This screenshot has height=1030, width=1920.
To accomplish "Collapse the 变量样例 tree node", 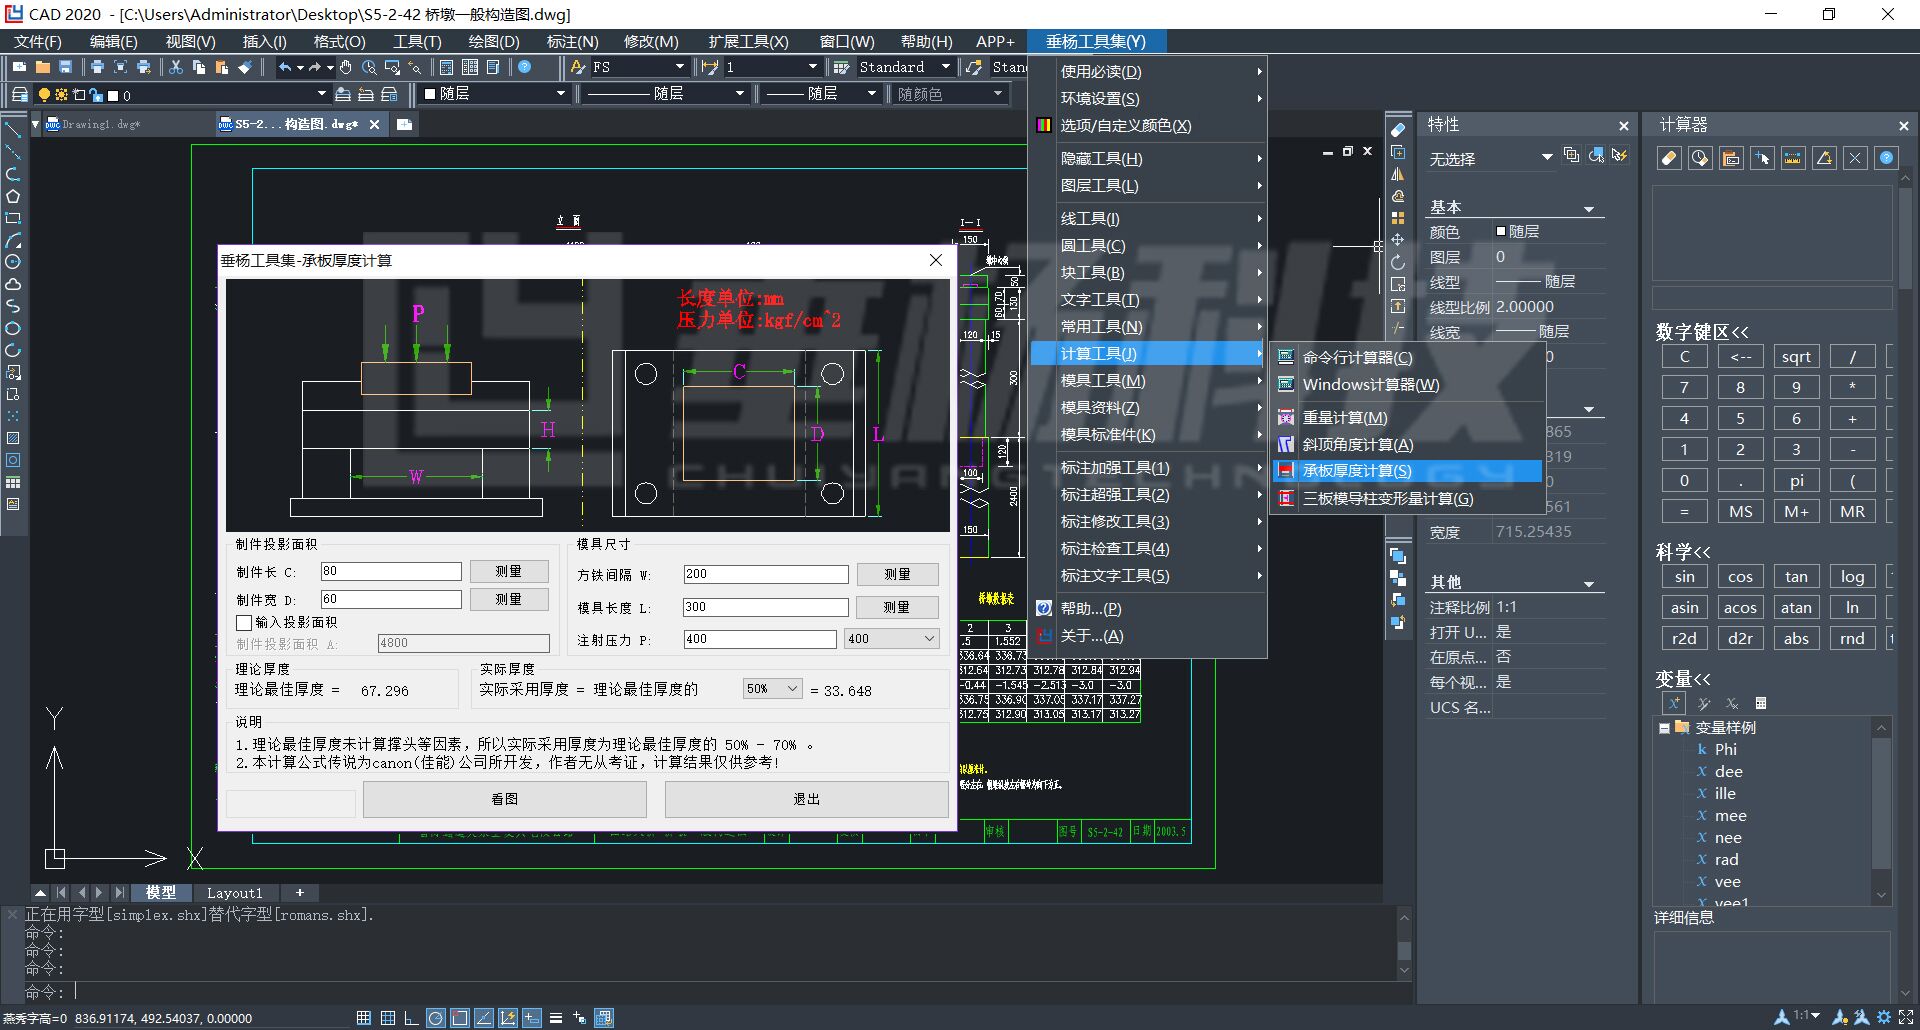I will [1664, 728].
